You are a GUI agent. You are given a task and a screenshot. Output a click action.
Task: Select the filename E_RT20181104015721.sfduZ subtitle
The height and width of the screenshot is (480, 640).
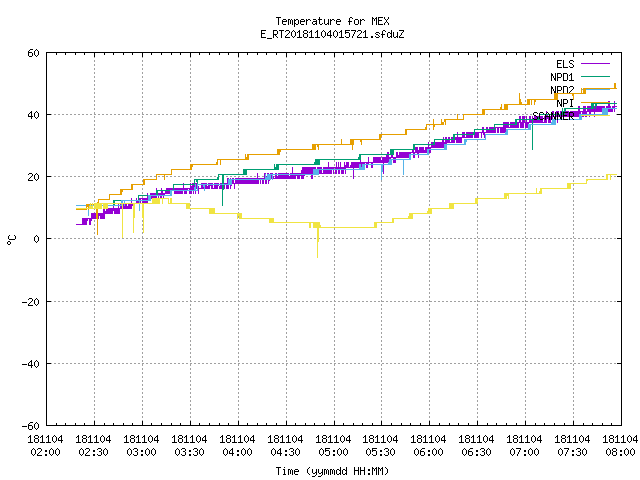click(x=332, y=34)
